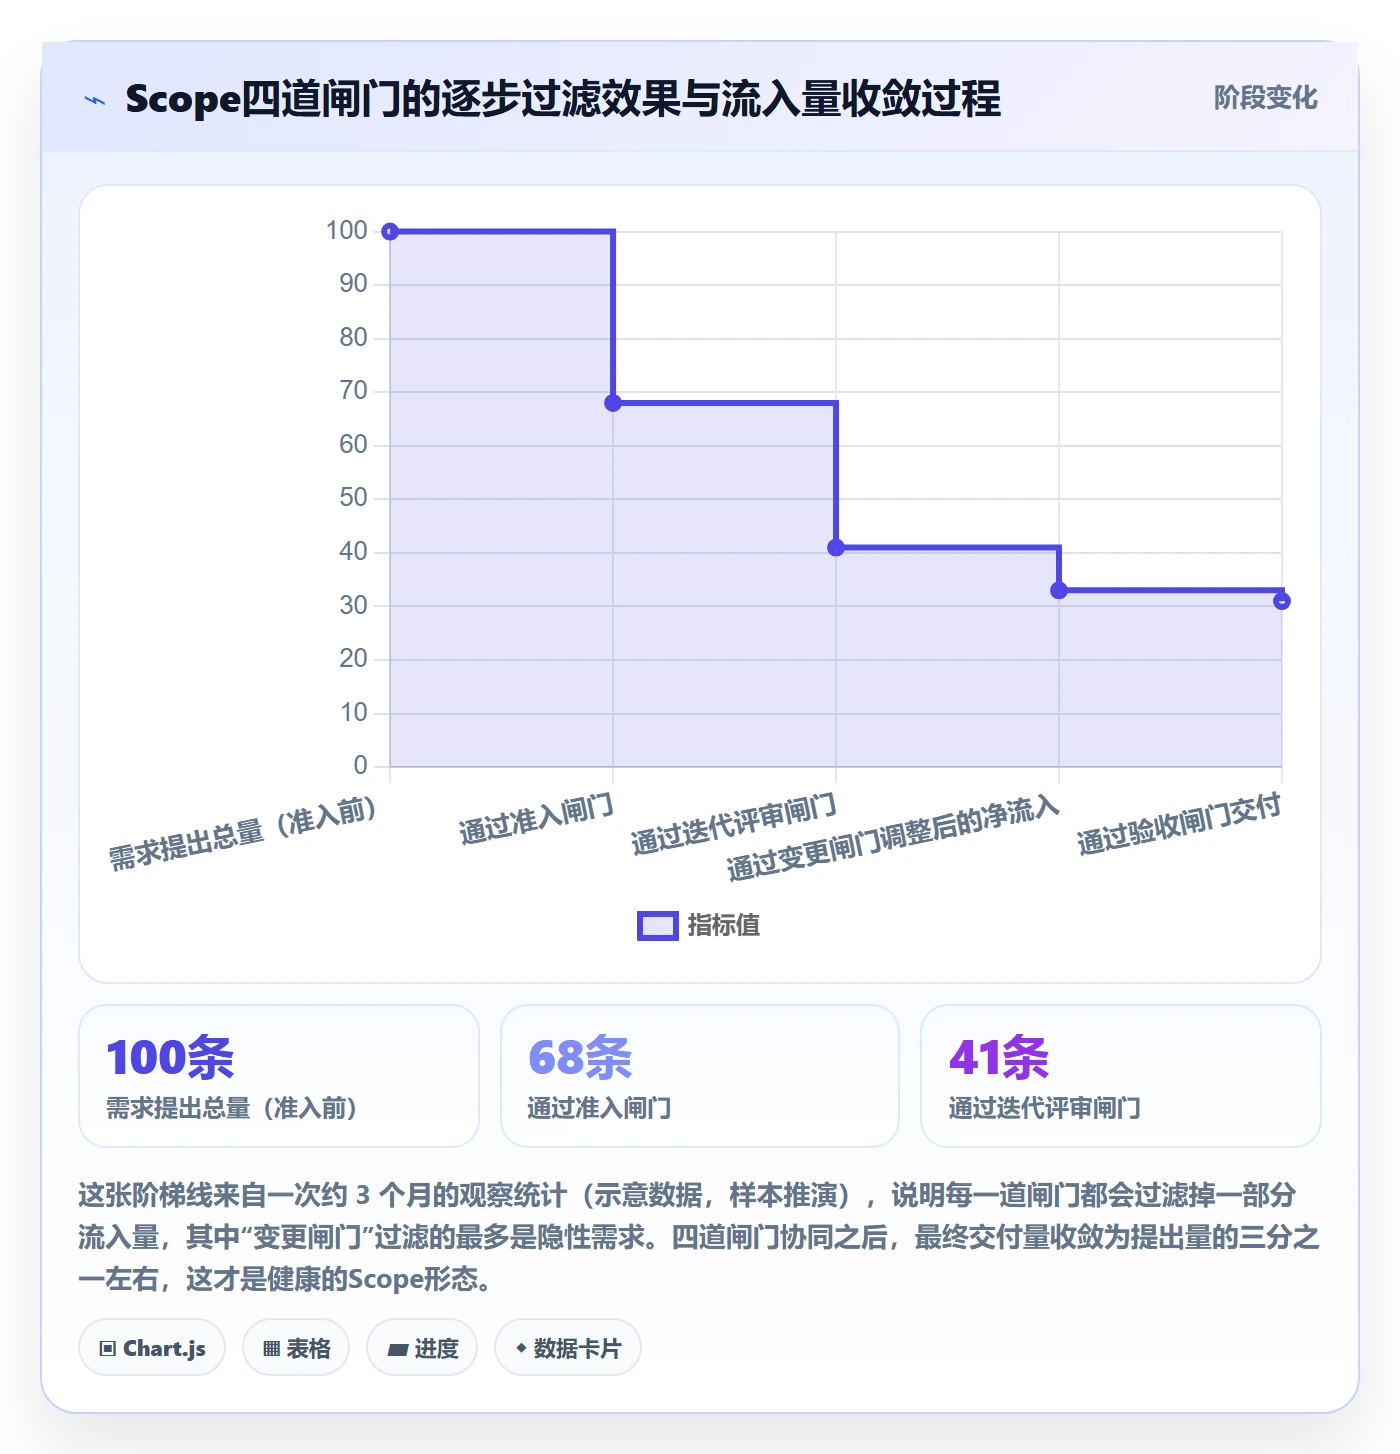Click the Chart.js tag chip

tap(152, 1348)
